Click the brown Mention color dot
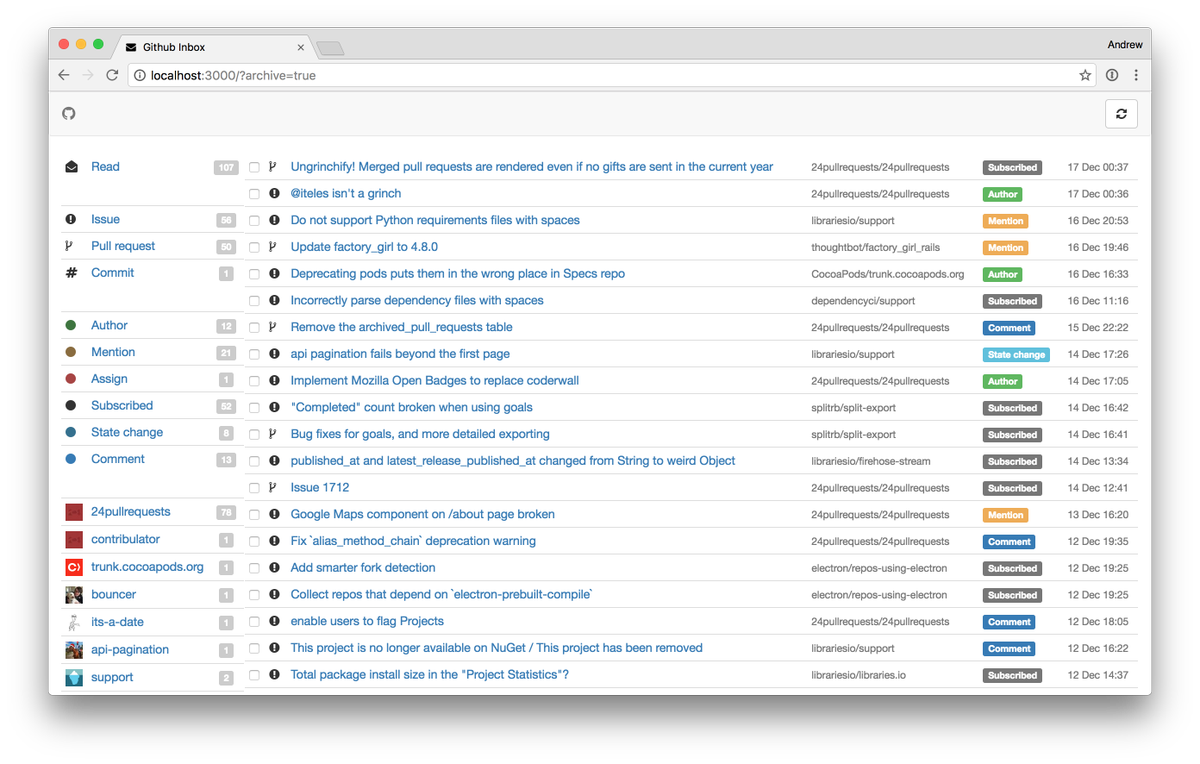This screenshot has width=1200, height=764. (71, 352)
